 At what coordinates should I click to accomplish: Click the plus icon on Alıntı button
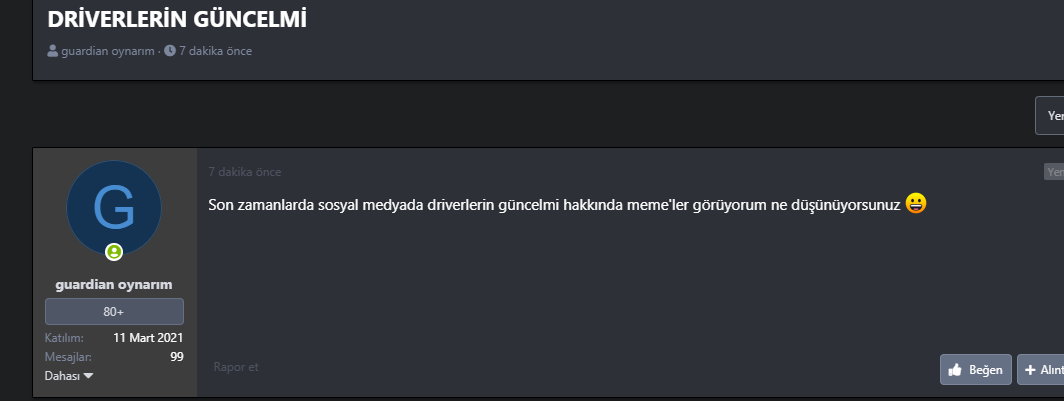pos(1030,370)
